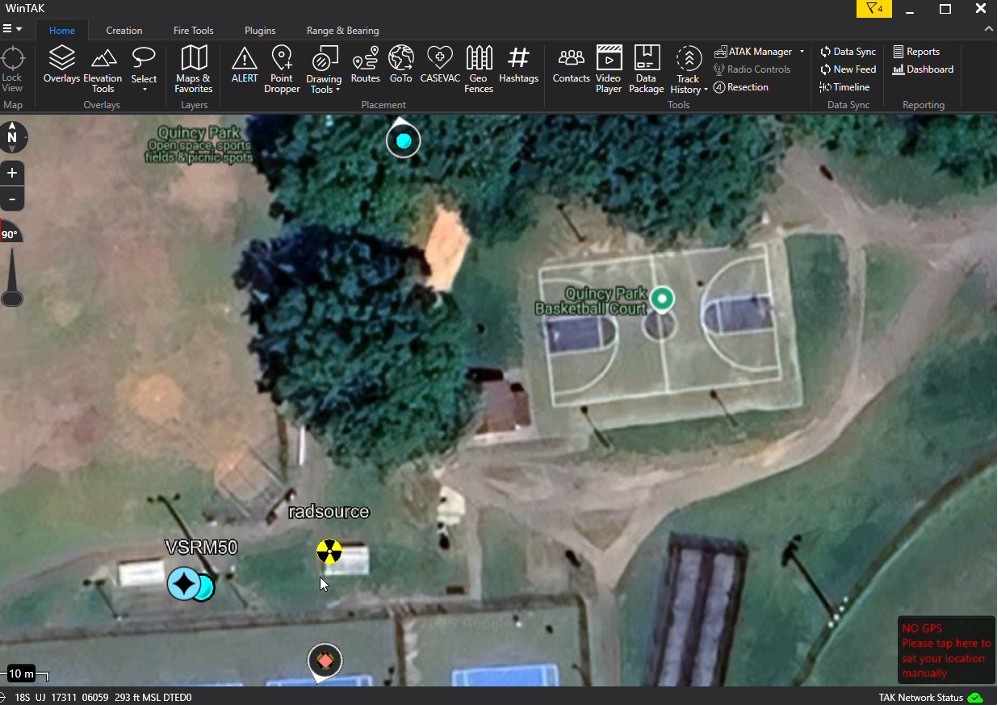Switch to the Creation tab
This screenshot has height=706, width=998.
click(x=124, y=31)
